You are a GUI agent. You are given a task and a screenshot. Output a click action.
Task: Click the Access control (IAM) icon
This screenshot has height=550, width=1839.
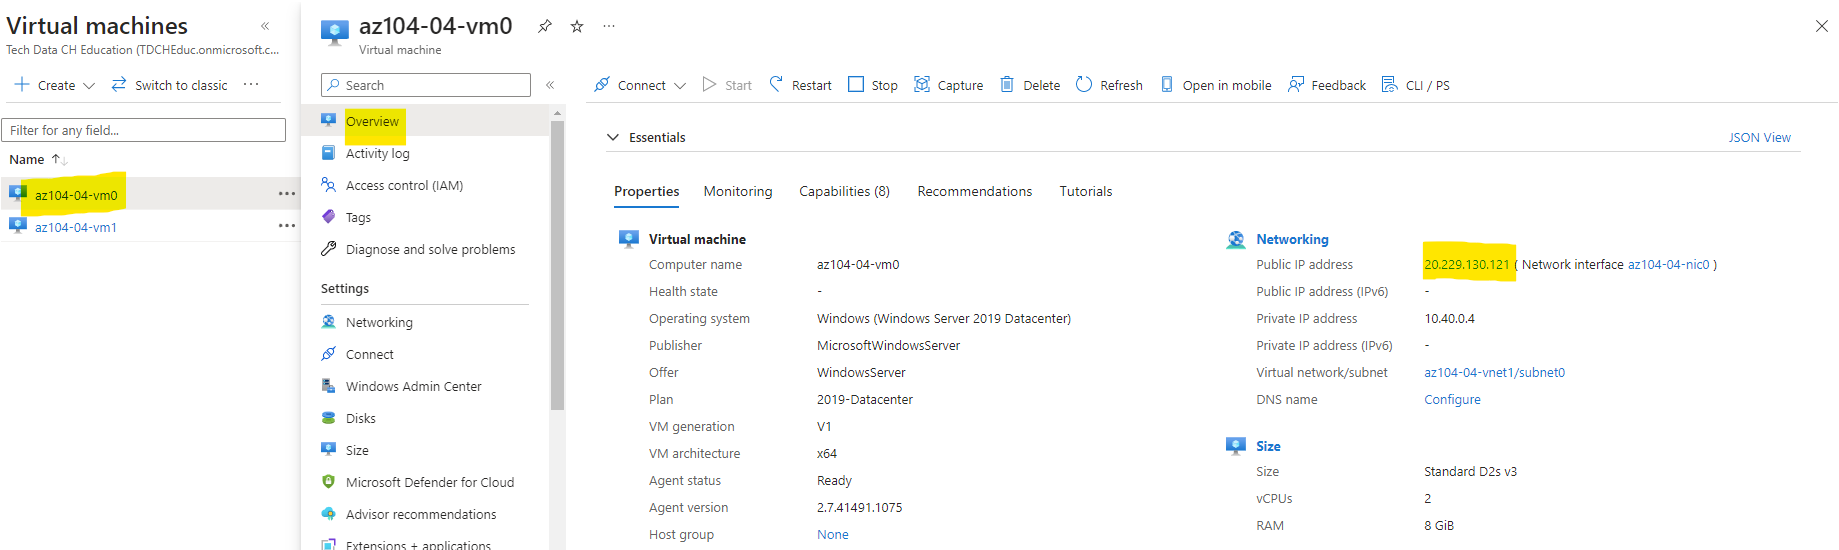tap(328, 185)
